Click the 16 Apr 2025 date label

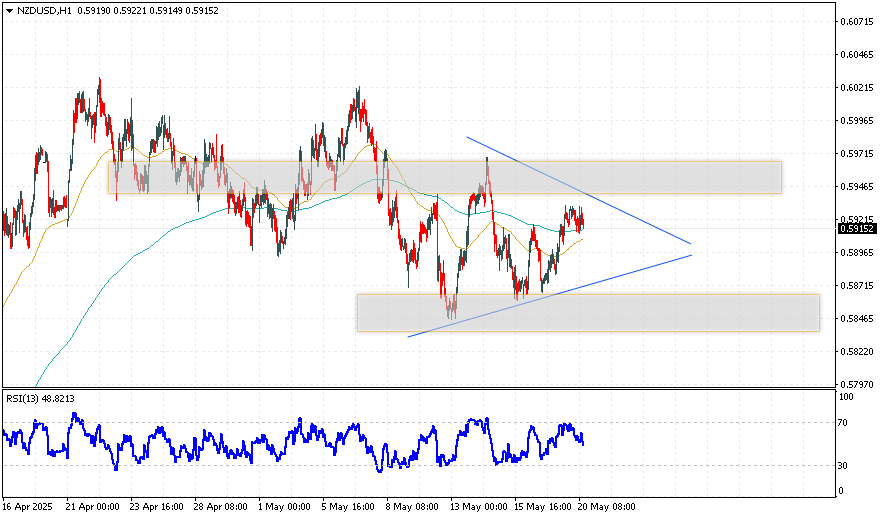coord(28,507)
